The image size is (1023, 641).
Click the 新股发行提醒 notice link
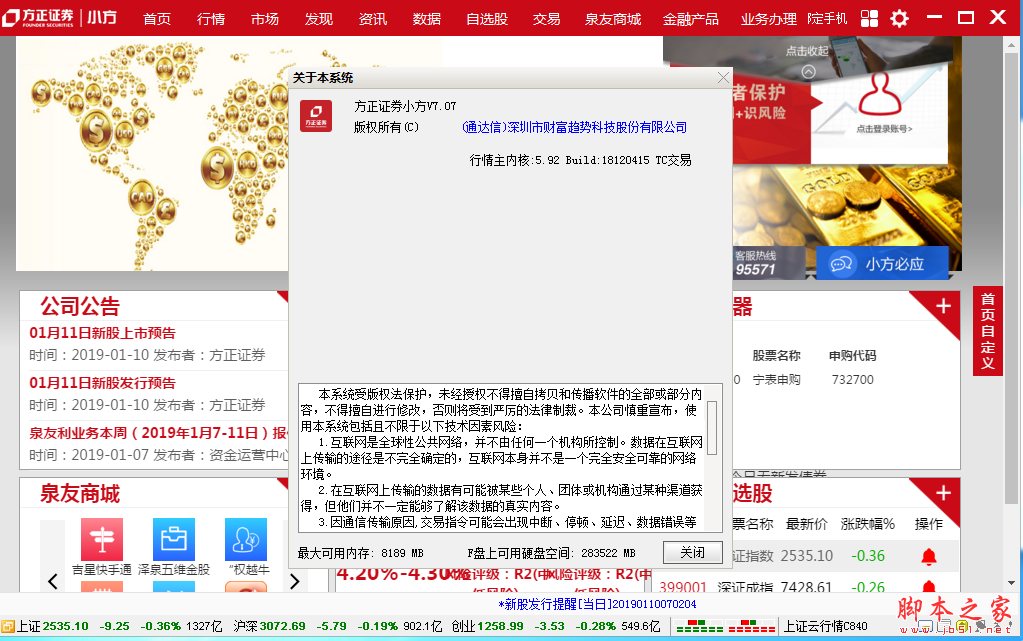click(x=597, y=604)
